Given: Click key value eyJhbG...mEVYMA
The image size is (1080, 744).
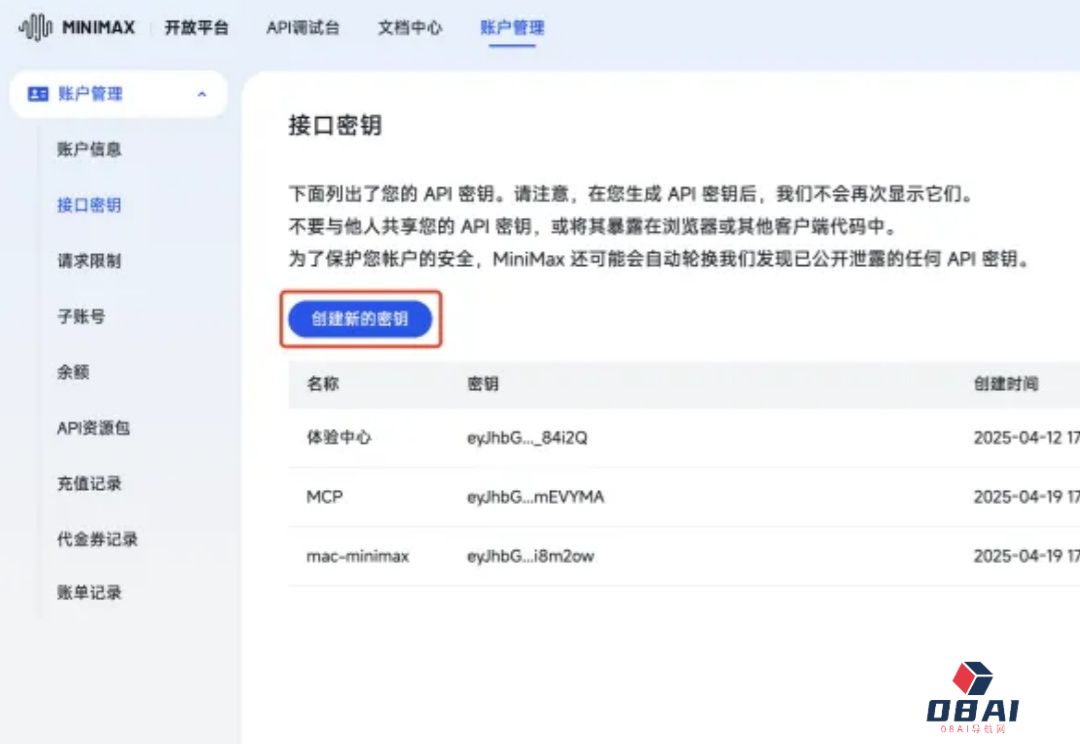Looking at the screenshot, I should coord(535,497).
